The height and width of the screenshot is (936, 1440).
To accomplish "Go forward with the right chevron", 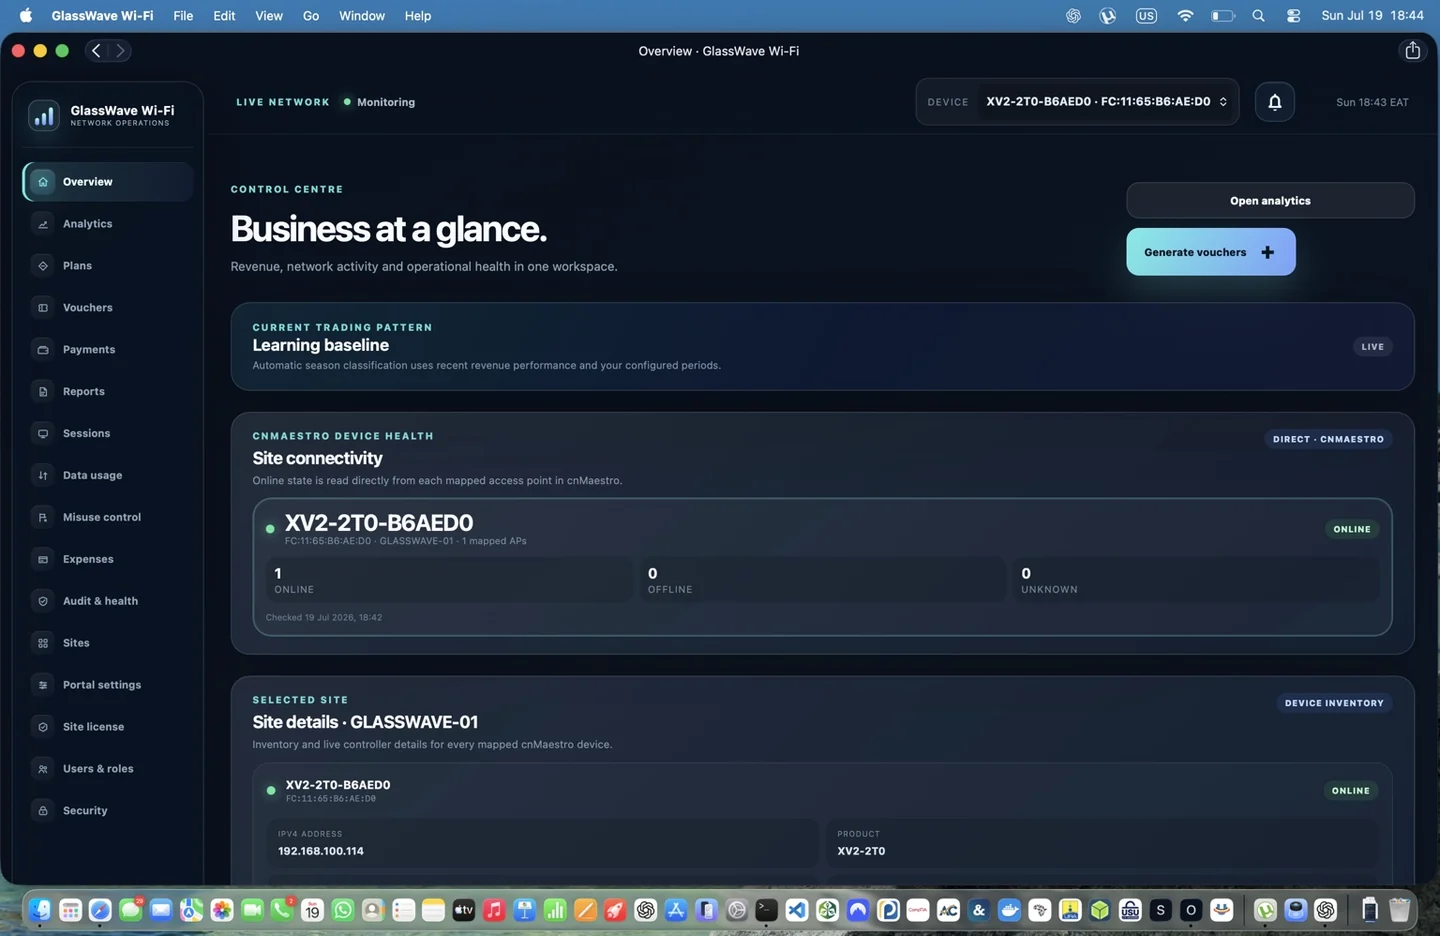I will click(120, 50).
